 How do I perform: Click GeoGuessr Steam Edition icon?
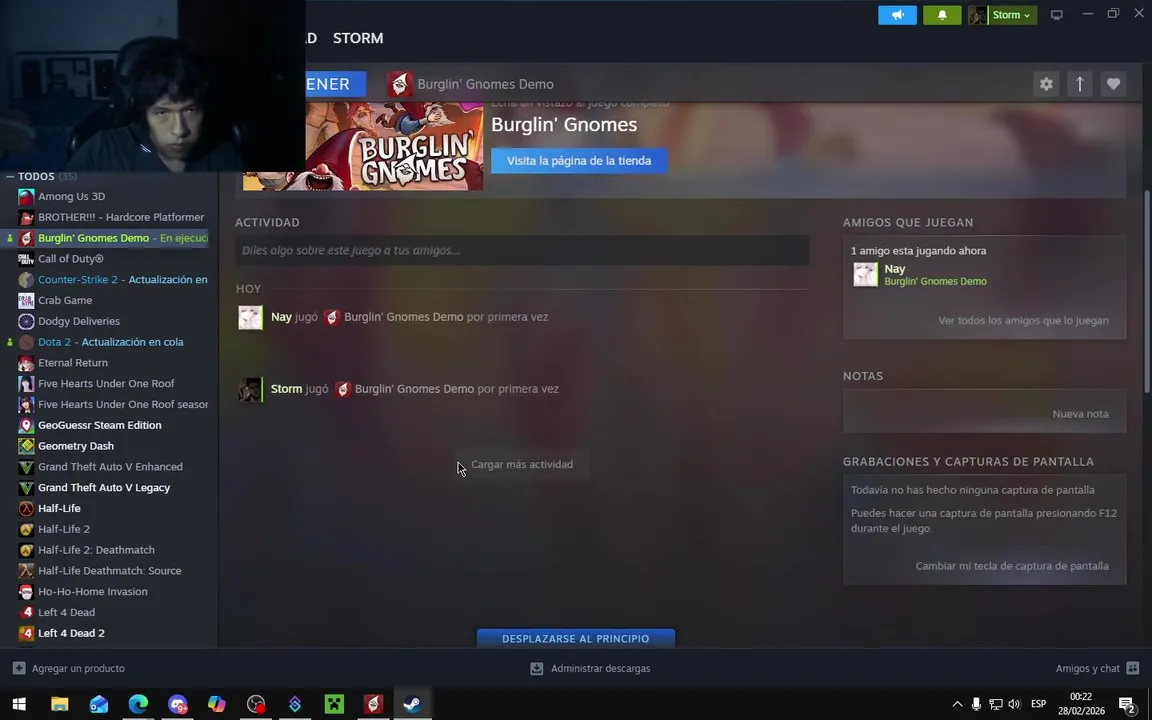point(26,425)
